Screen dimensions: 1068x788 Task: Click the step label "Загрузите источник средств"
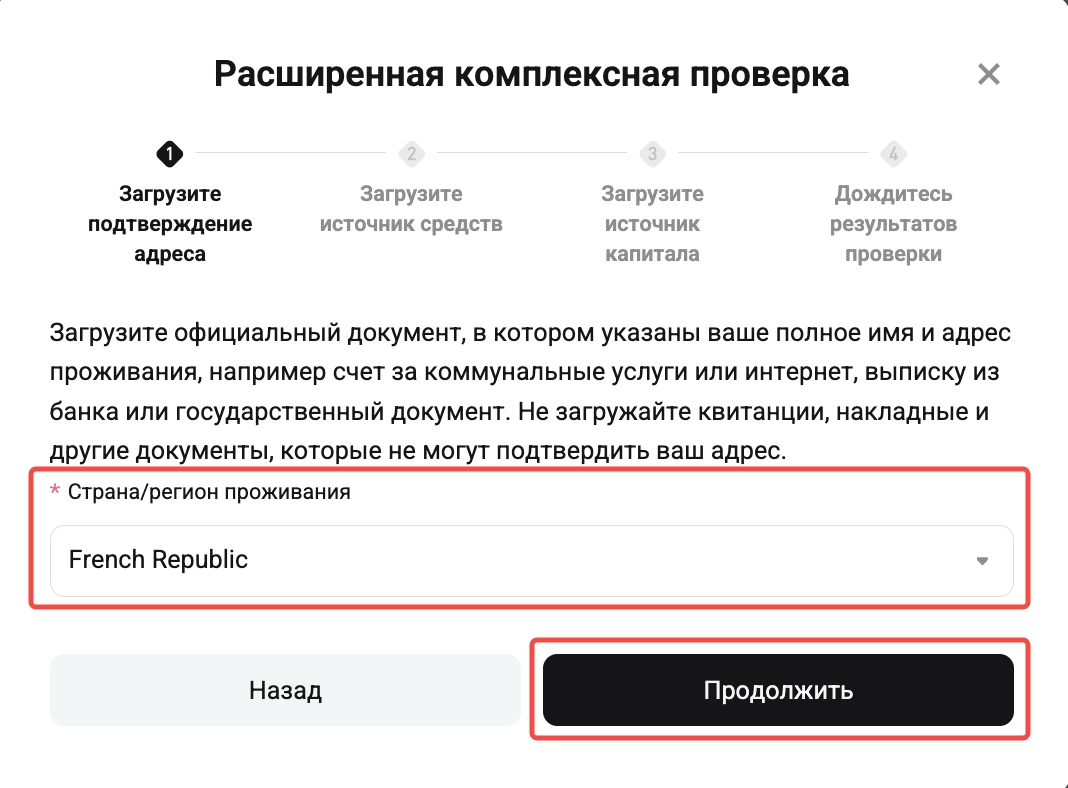pos(411,208)
